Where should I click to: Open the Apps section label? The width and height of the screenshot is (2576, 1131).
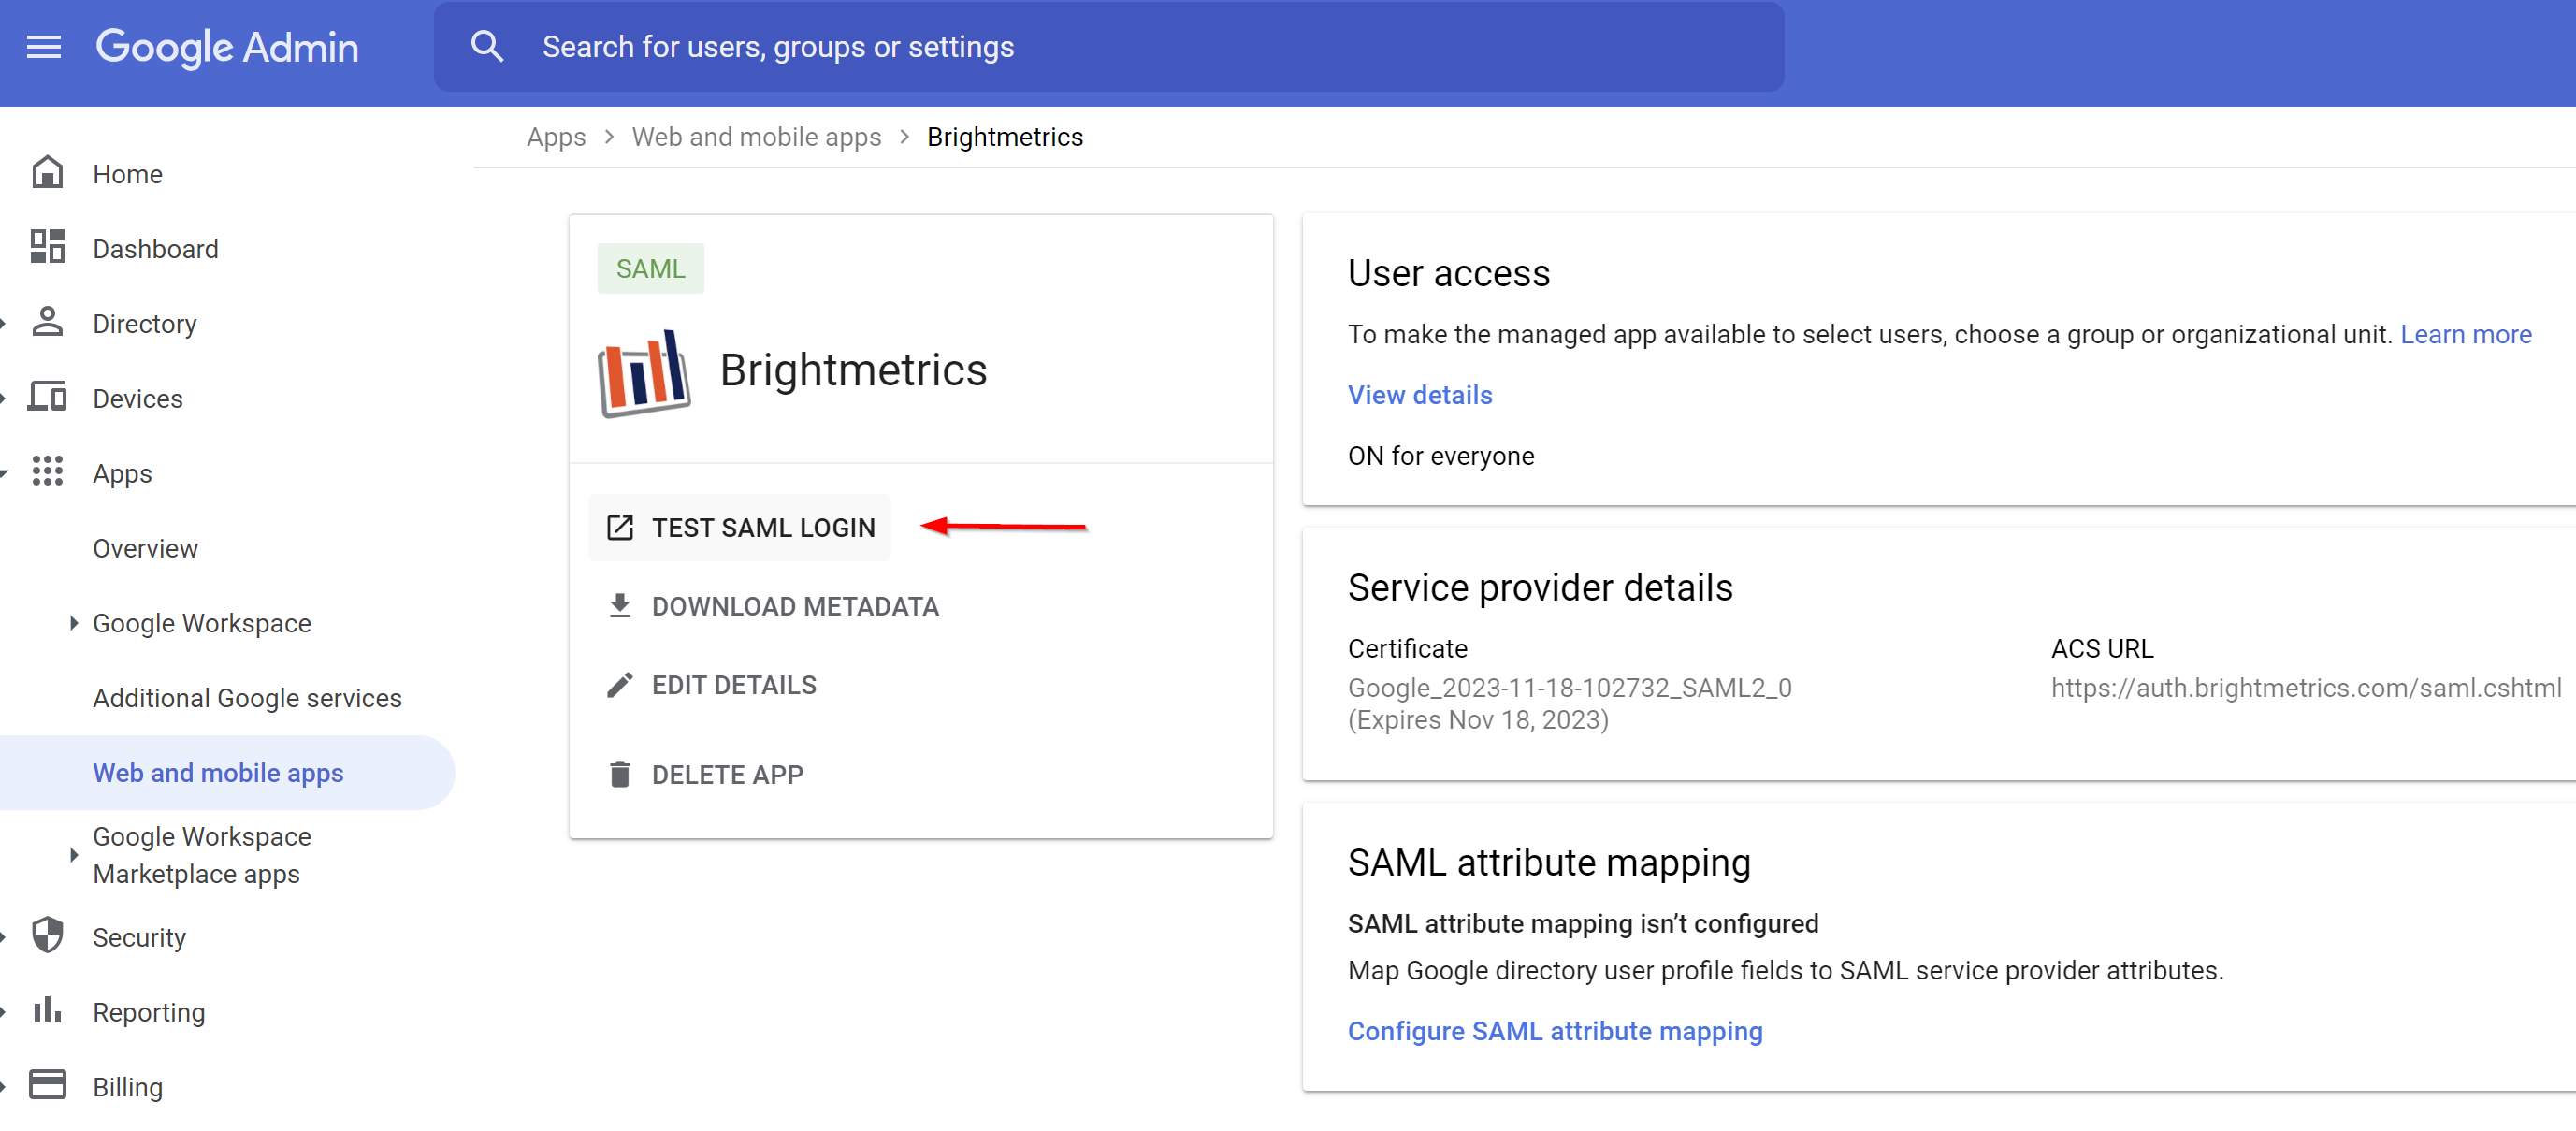pyautogui.click(x=122, y=474)
